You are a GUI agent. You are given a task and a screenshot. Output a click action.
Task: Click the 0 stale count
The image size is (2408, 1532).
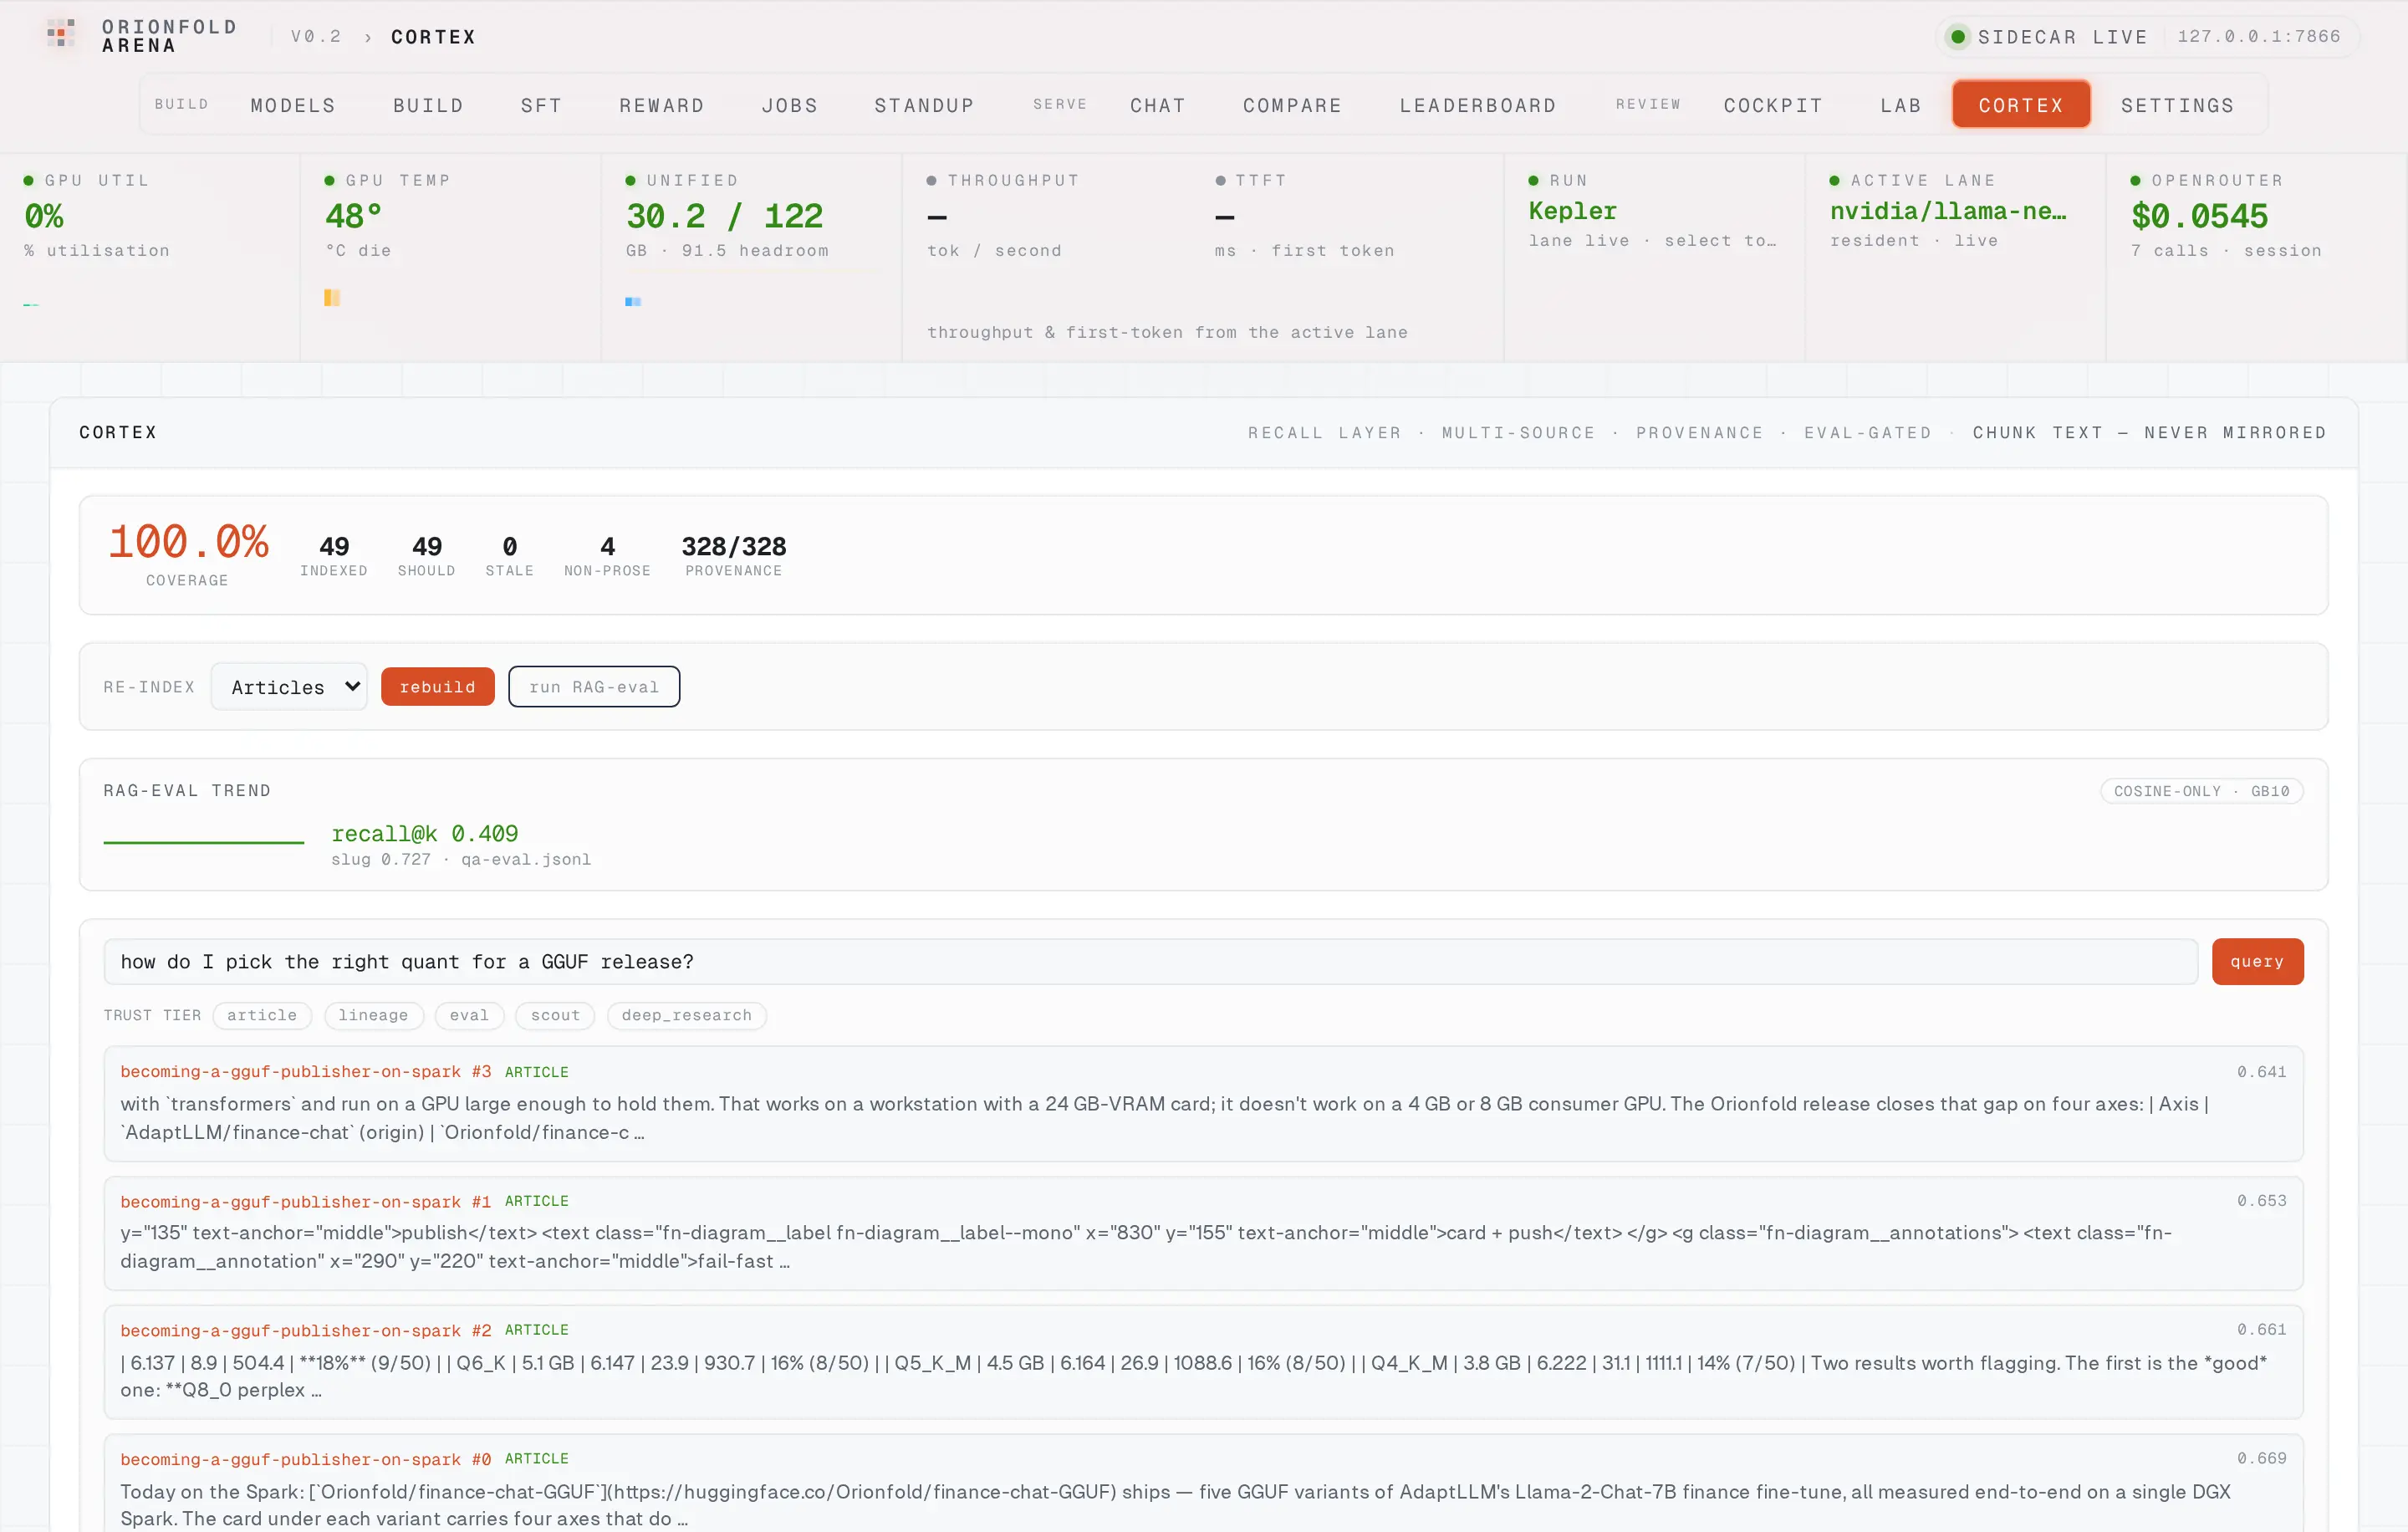pos(509,546)
